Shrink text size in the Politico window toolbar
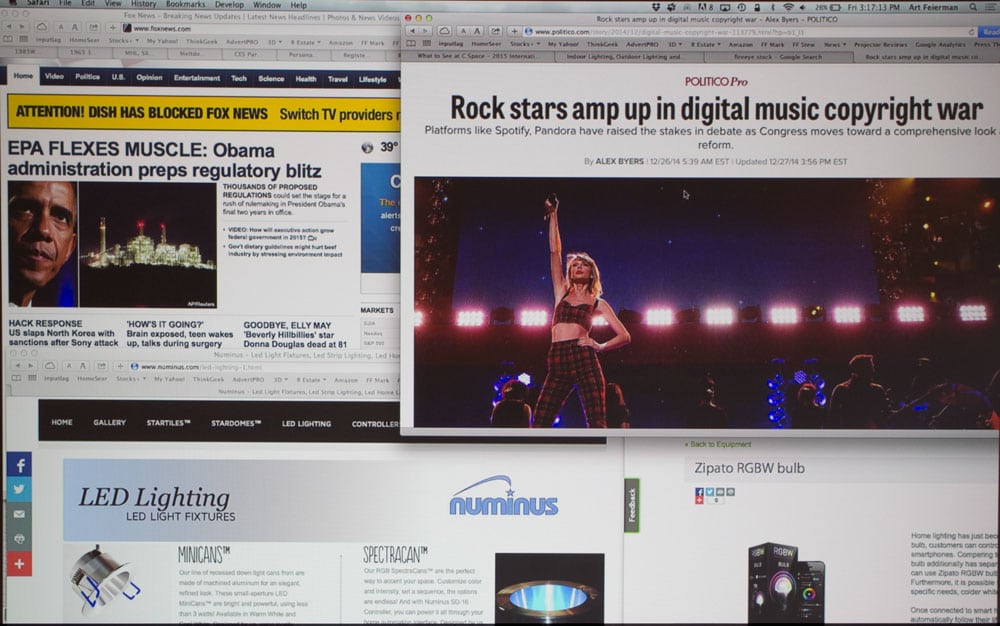Image resolution: width=1000 pixels, height=626 pixels. [x=463, y=31]
